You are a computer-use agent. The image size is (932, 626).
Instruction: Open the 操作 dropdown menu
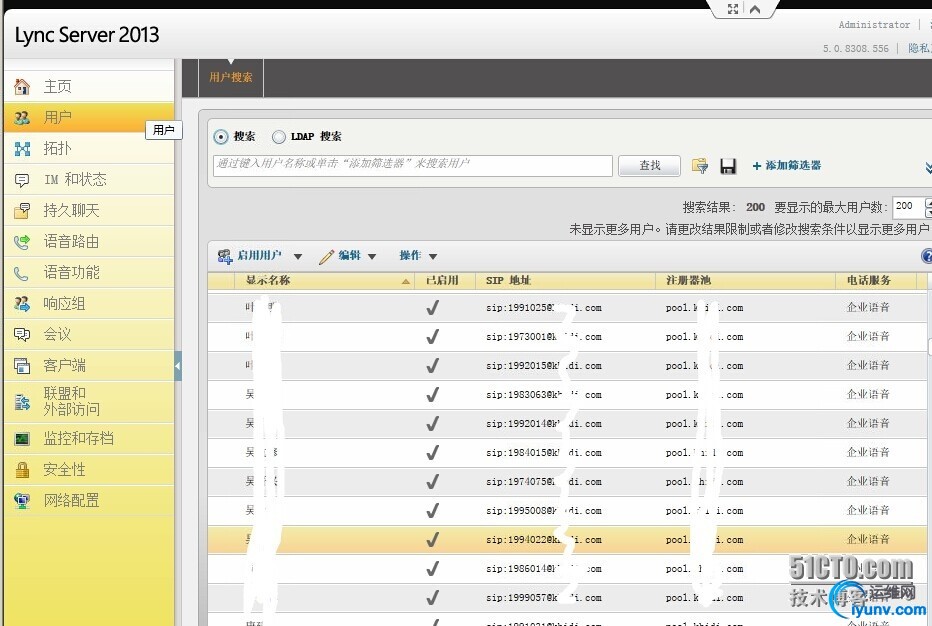point(418,256)
